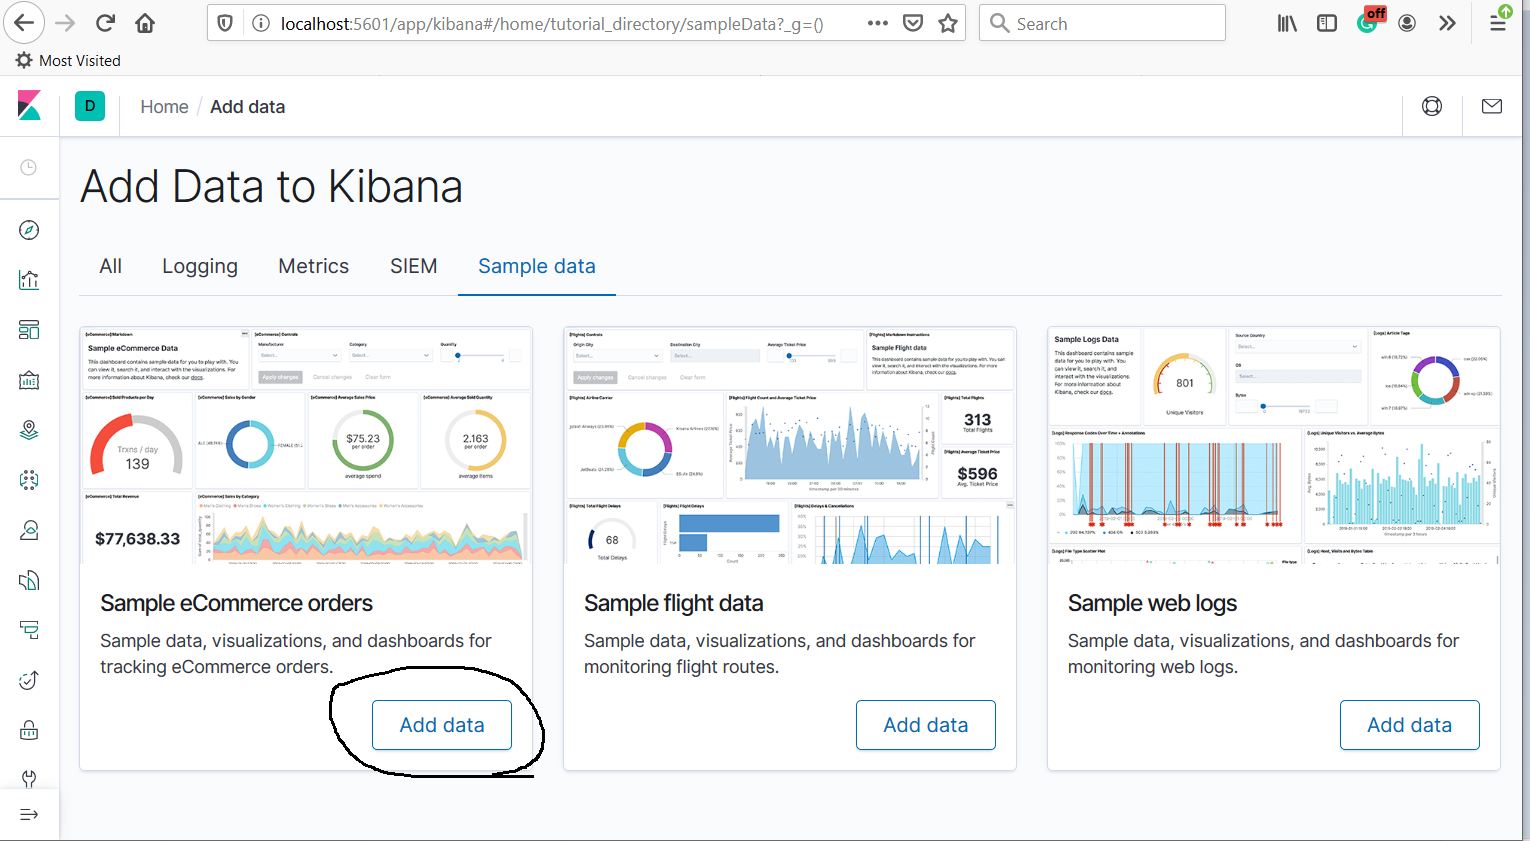The image size is (1530, 841).
Task: Open Dev Tools icon in sidebar
Action: [29, 777]
